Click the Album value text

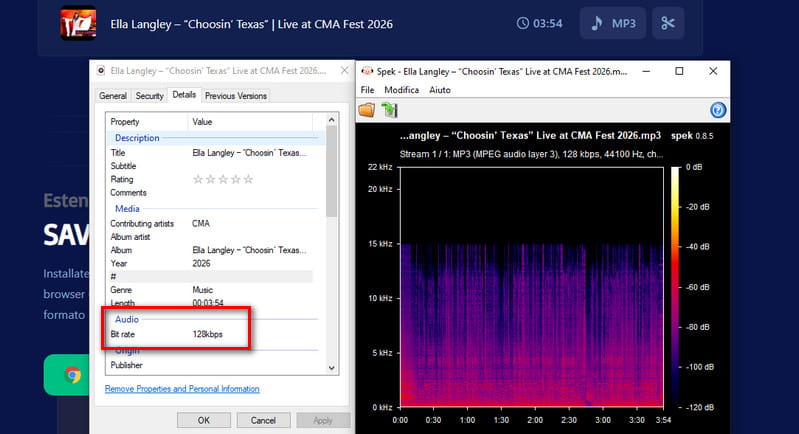click(x=249, y=250)
